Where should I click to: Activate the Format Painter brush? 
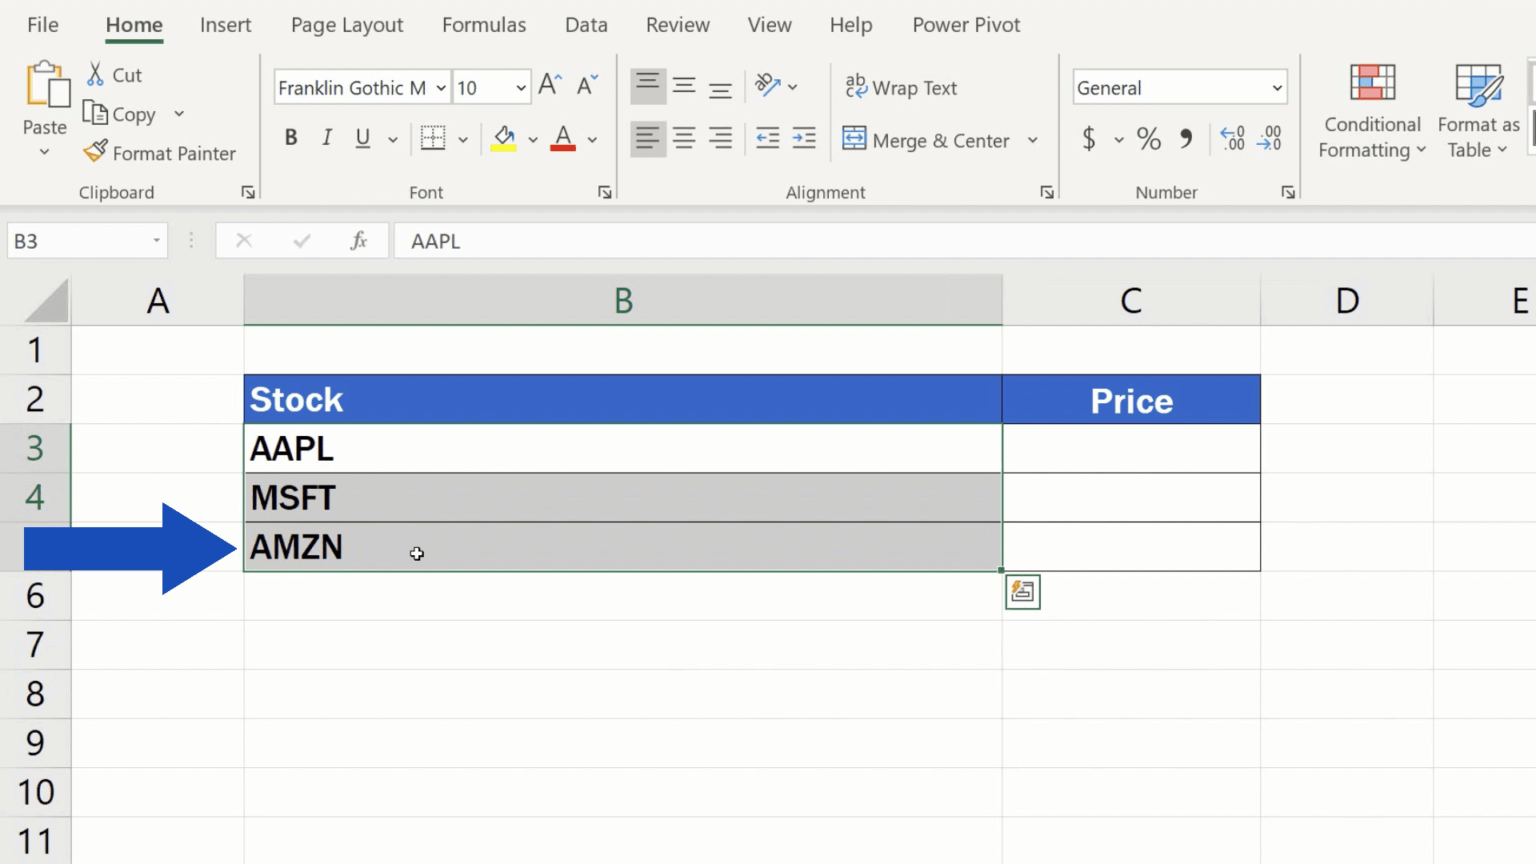pyautogui.click(x=160, y=153)
